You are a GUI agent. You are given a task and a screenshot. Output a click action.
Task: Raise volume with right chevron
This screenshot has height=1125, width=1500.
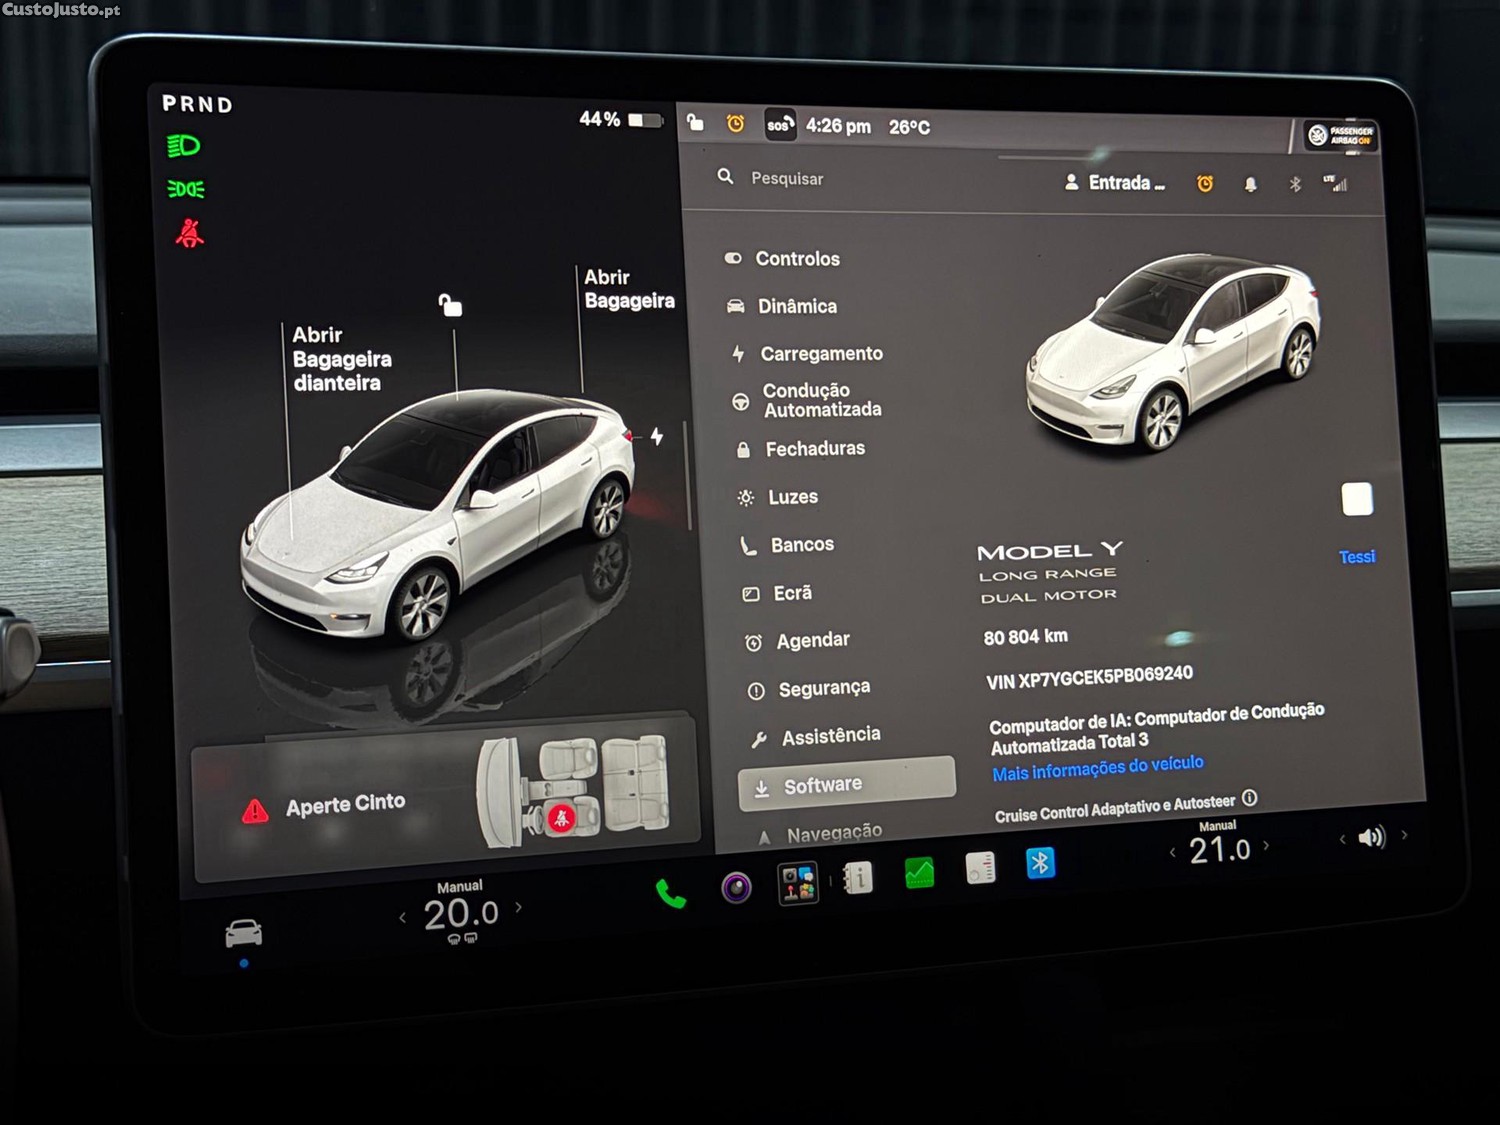coord(1404,835)
